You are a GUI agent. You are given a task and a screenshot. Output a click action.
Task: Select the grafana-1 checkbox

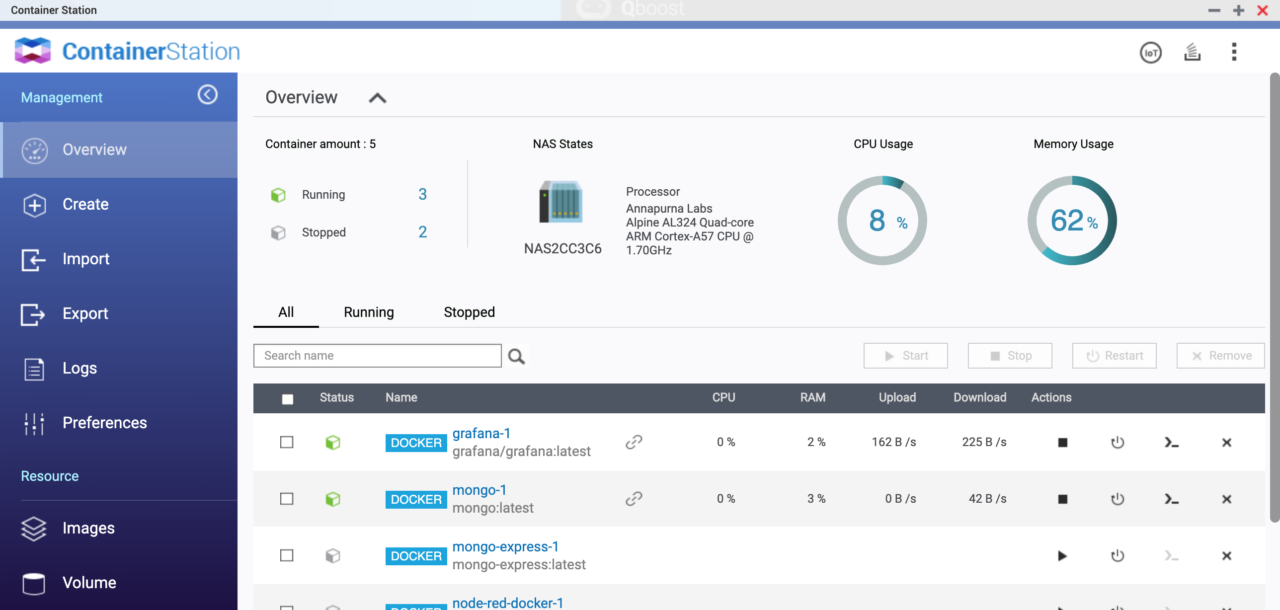pyautogui.click(x=287, y=442)
